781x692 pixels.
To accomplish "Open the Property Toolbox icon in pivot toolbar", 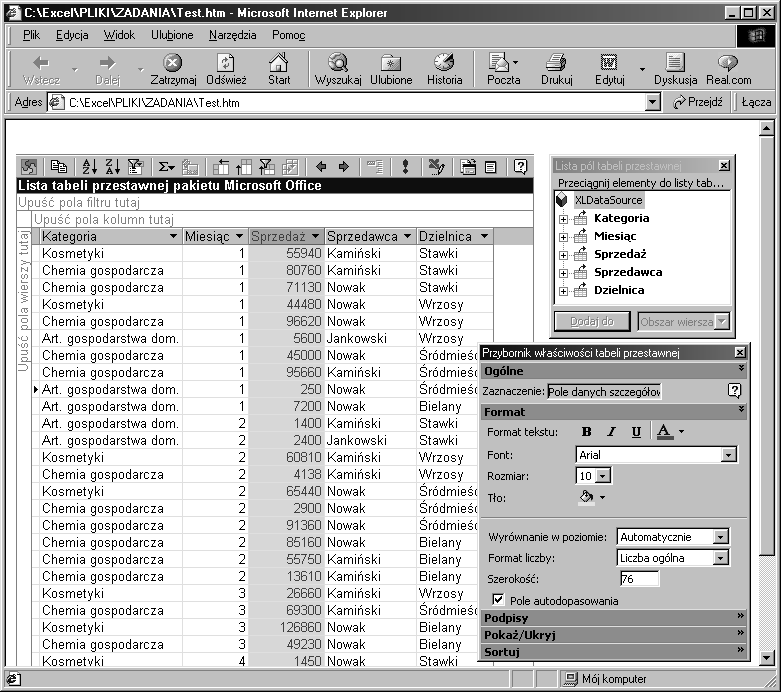I will click(x=468, y=166).
